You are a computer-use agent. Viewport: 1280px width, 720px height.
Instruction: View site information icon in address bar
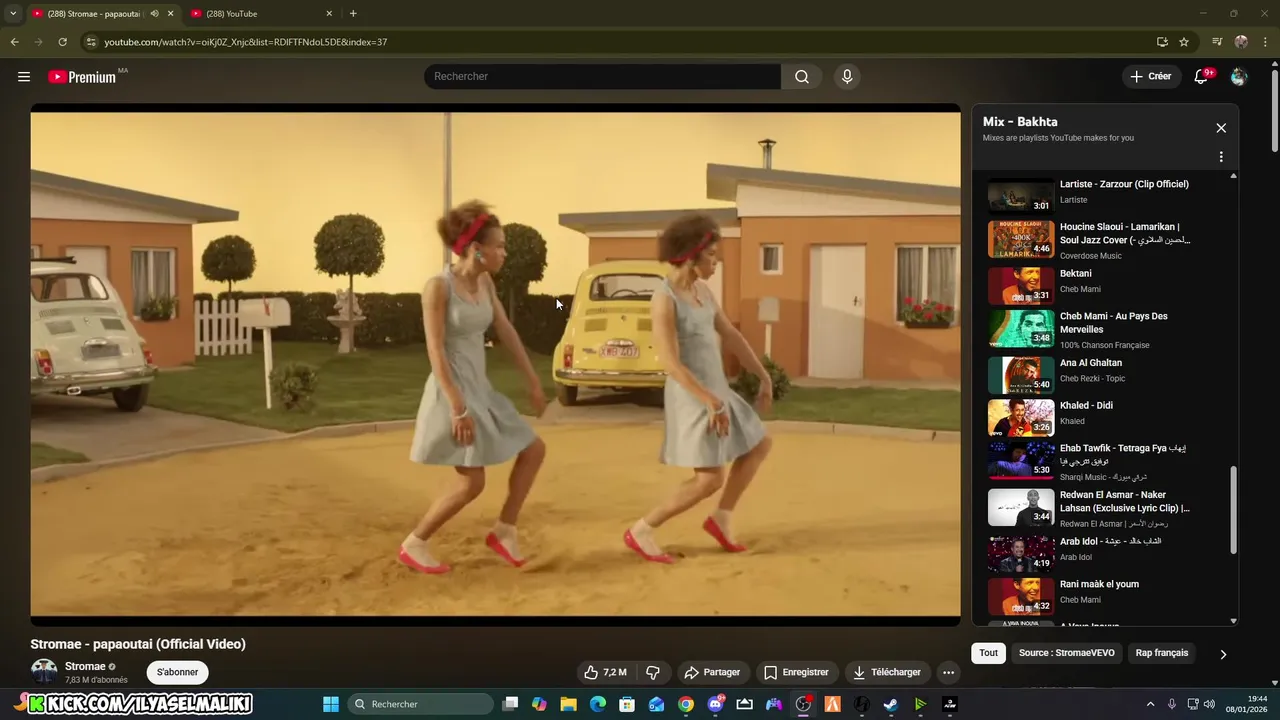91,42
